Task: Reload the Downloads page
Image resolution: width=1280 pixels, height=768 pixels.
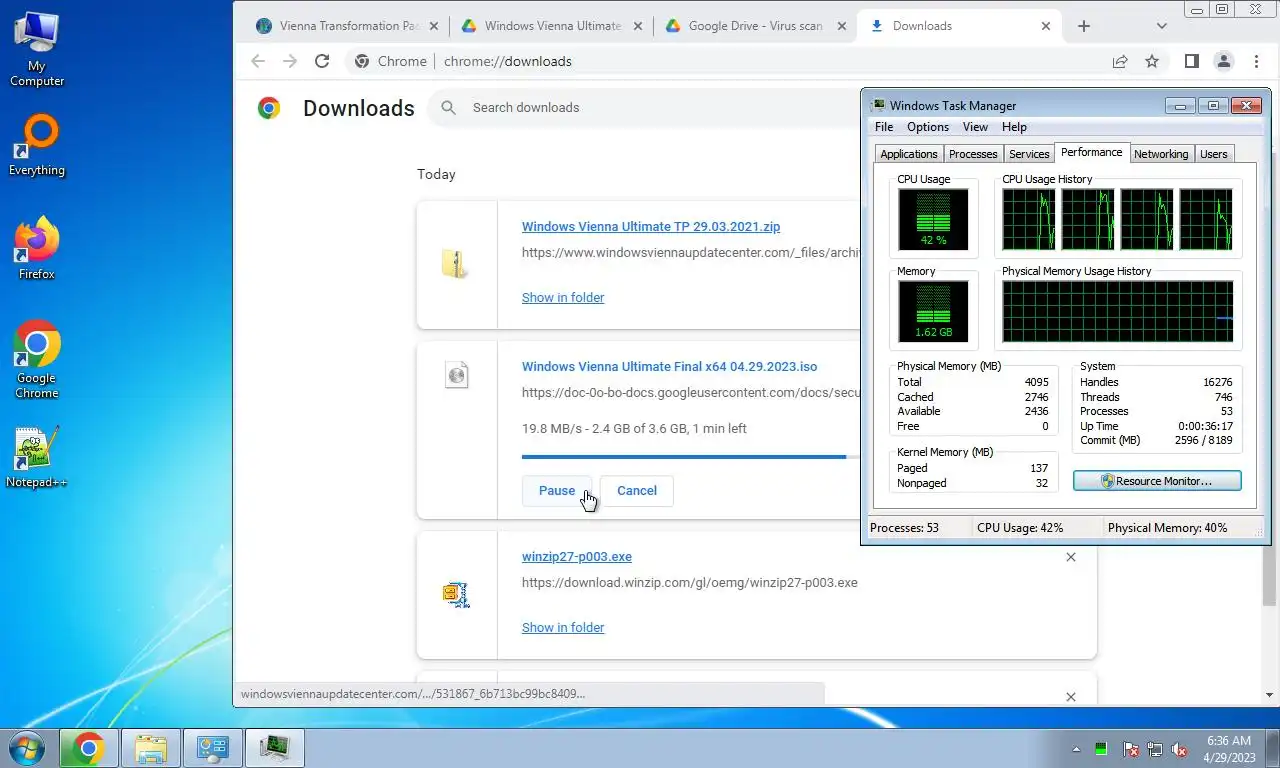Action: pos(322,61)
